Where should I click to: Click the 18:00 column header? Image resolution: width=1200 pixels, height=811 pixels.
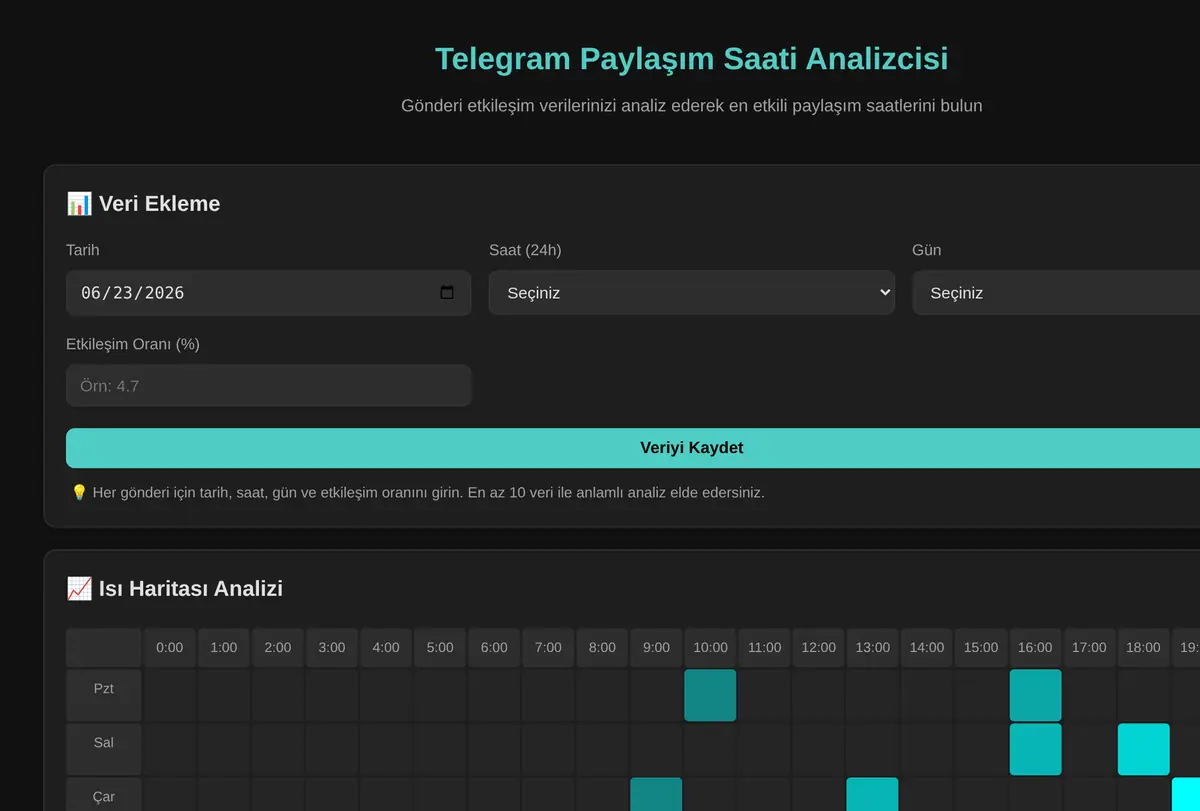[x=1143, y=648]
